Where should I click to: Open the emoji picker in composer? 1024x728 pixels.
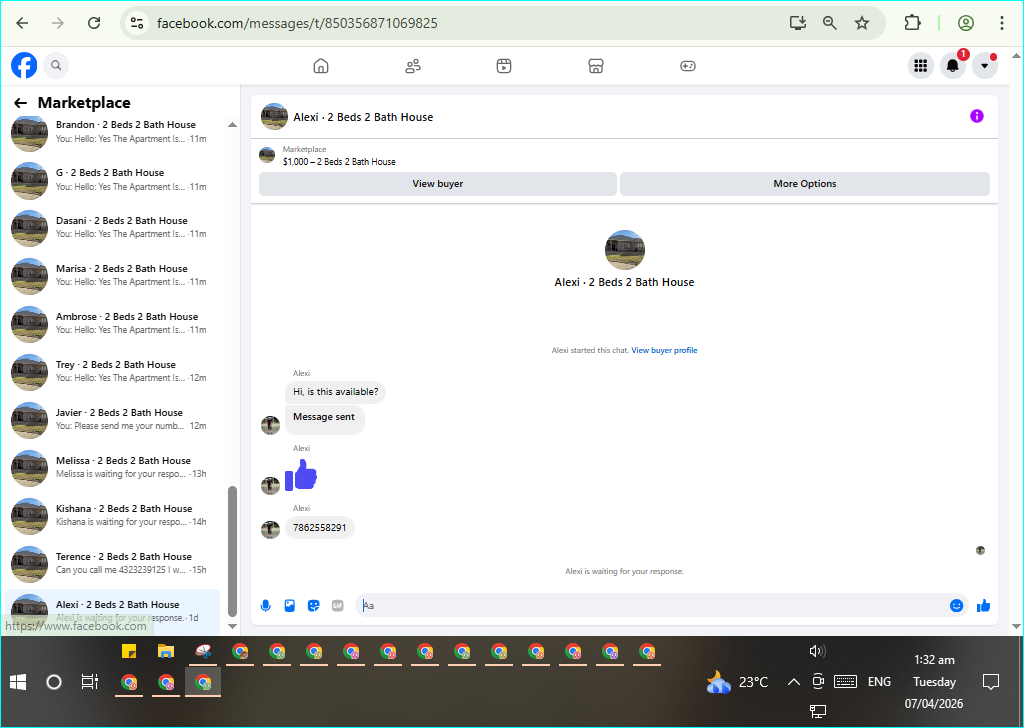(956, 606)
